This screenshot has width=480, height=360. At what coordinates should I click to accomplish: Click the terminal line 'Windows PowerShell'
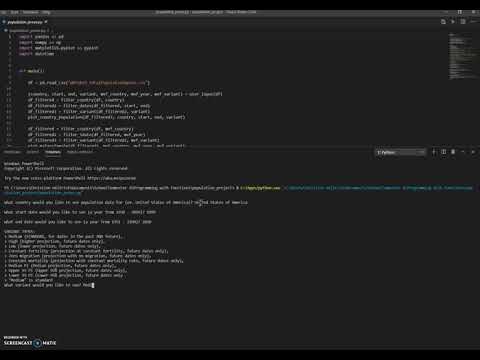(24, 164)
